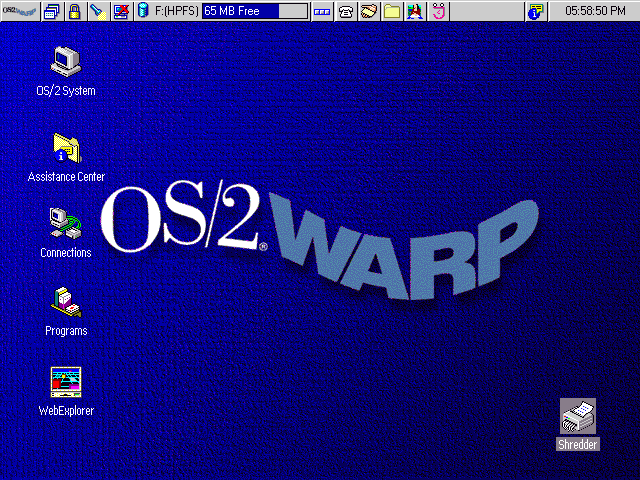This screenshot has width=640, height=480.
Task: Click the shutdown computer icon with red X
Action: pos(121,11)
